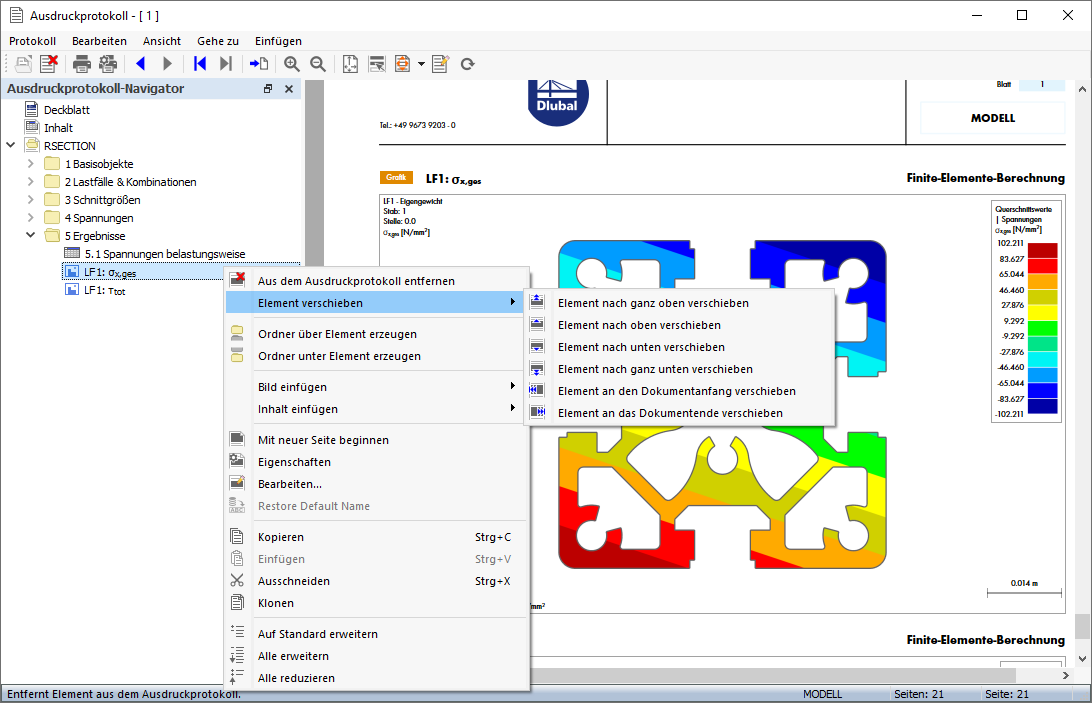Open printer settings toolbar icon
The image size is (1092, 703).
pos(108,64)
